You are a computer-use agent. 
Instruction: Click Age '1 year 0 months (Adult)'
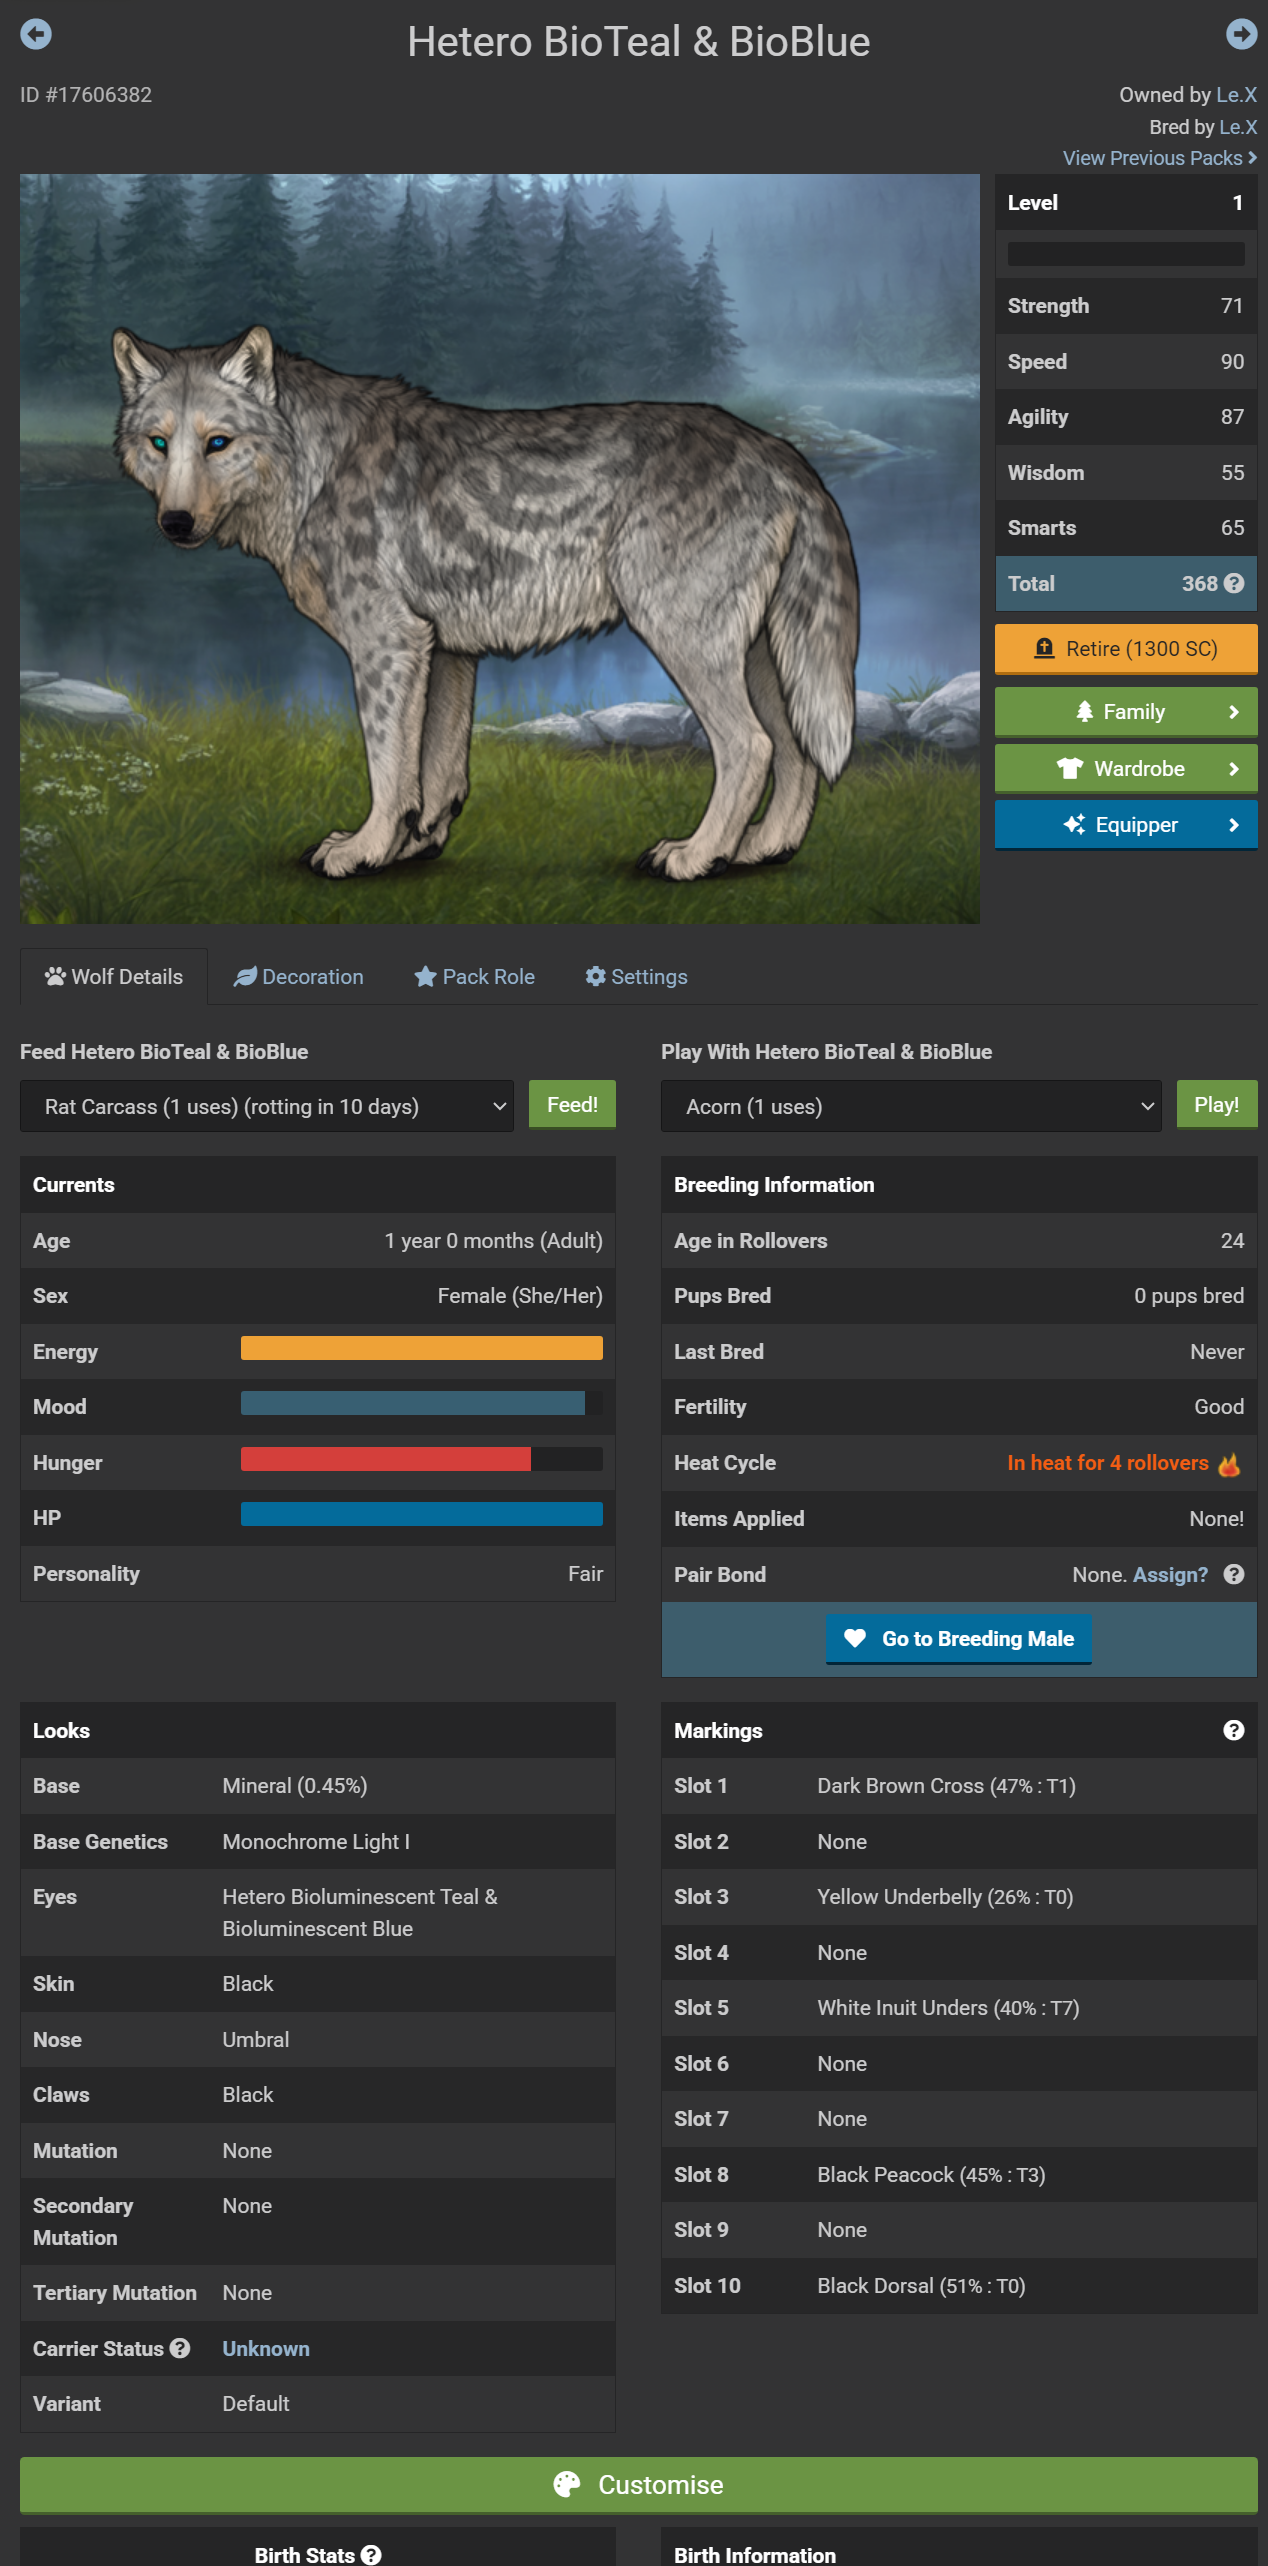tap(494, 1241)
